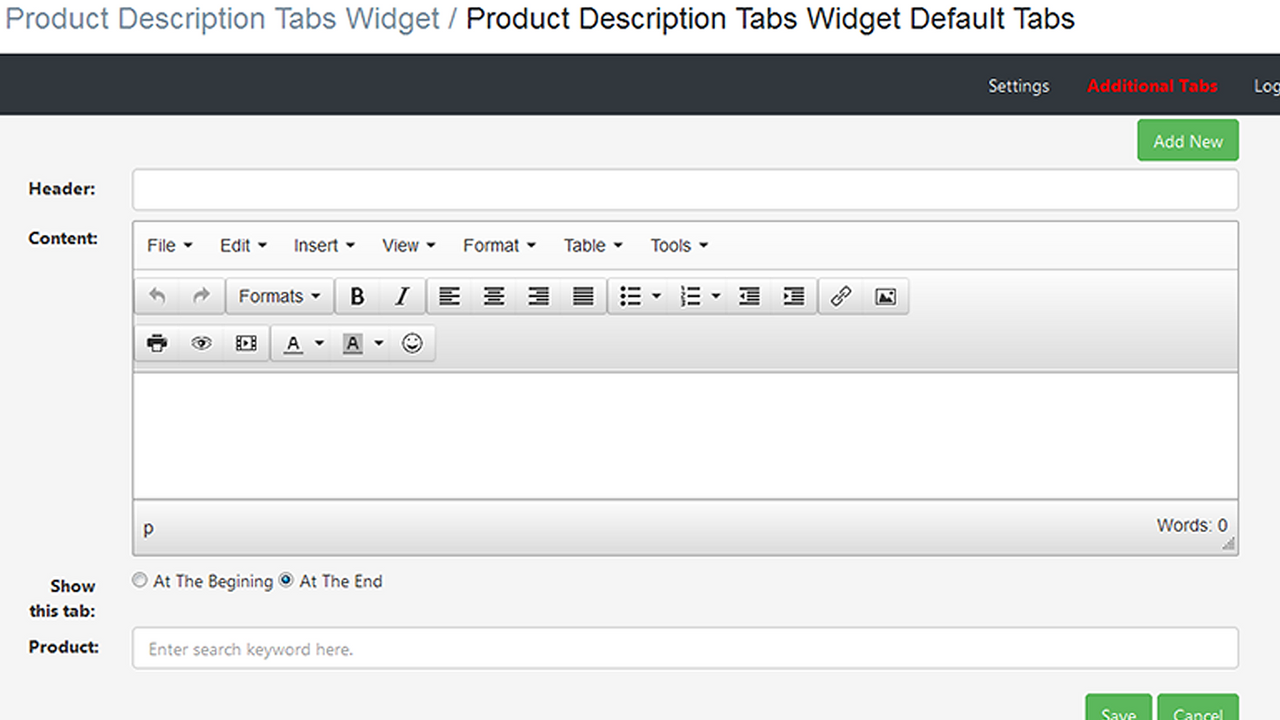Open the emoticons smiley icon
The width and height of the screenshot is (1280, 720).
click(x=412, y=343)
